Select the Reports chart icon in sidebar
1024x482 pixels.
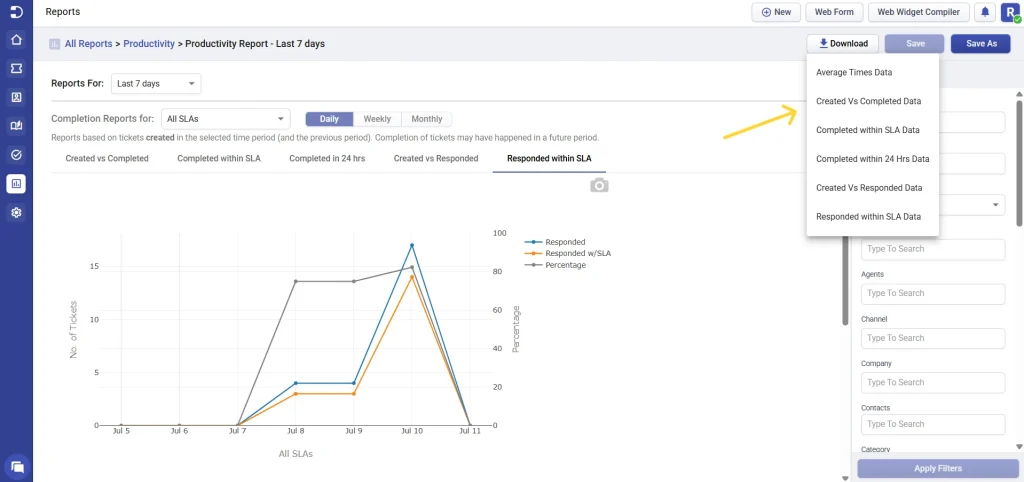16,184
